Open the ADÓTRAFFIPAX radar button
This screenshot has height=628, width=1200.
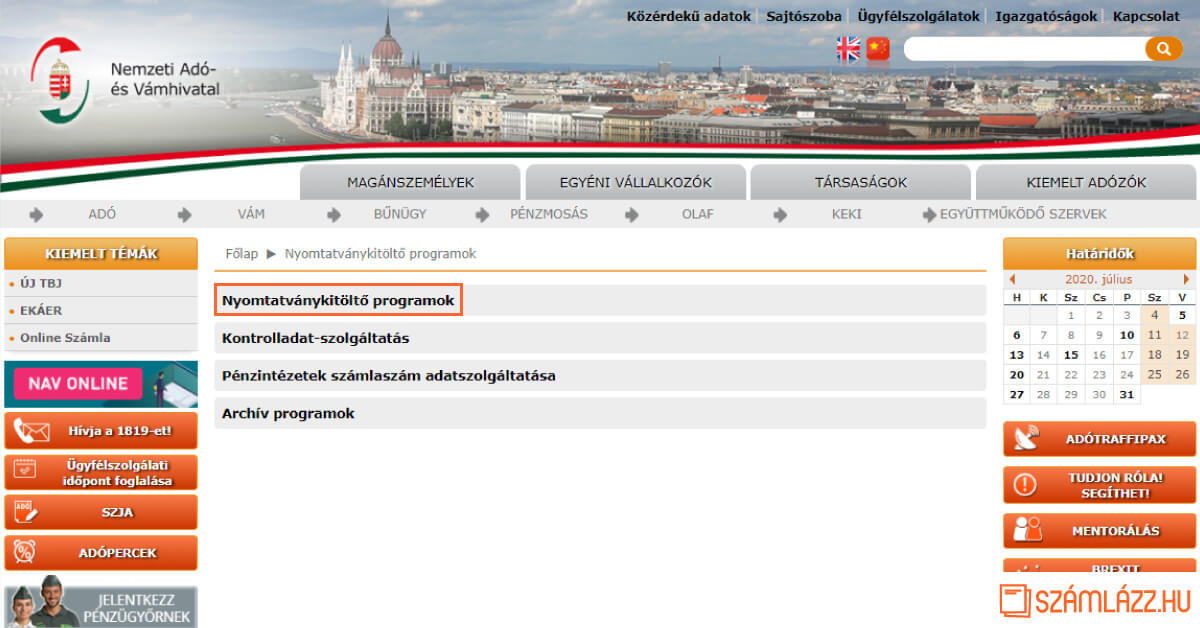click(x=1099, y=439)
